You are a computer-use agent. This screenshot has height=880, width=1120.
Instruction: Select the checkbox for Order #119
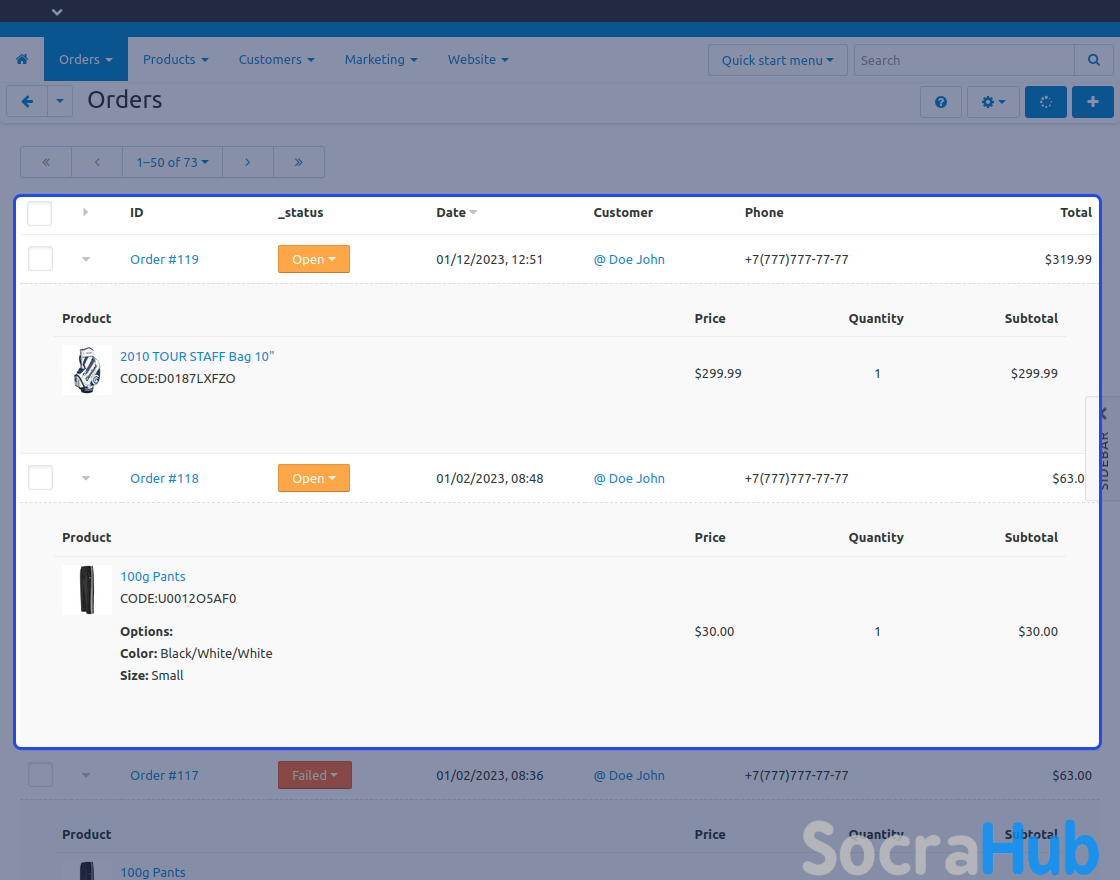point(40,259)
